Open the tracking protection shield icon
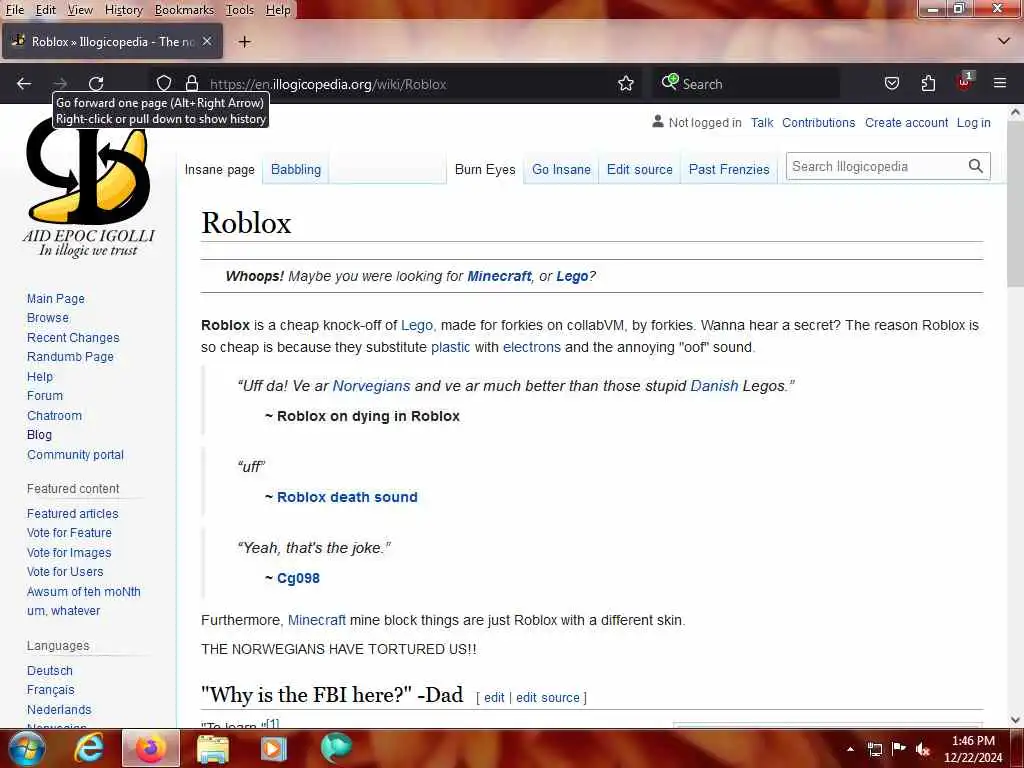Screen dimensions: 1024x768 (x=164, y=84)
